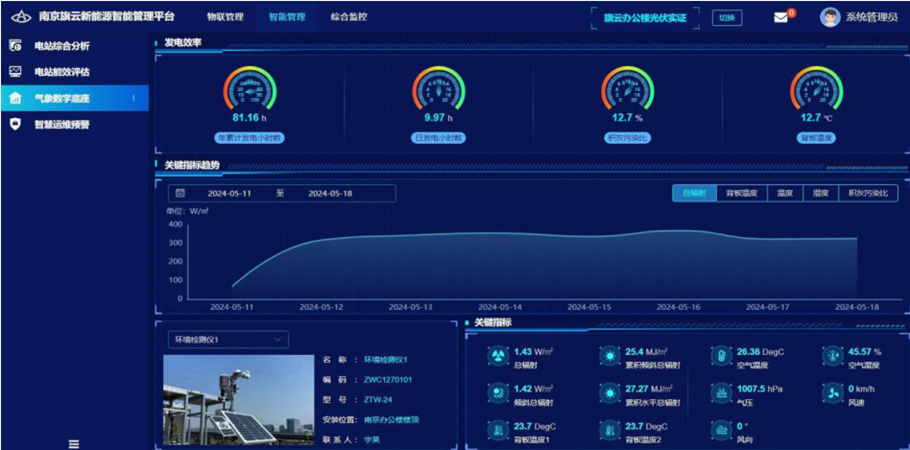Click the 风速 fan icon
The width and height of the screenshot is (910, 450).
click(x=832, y=392)
